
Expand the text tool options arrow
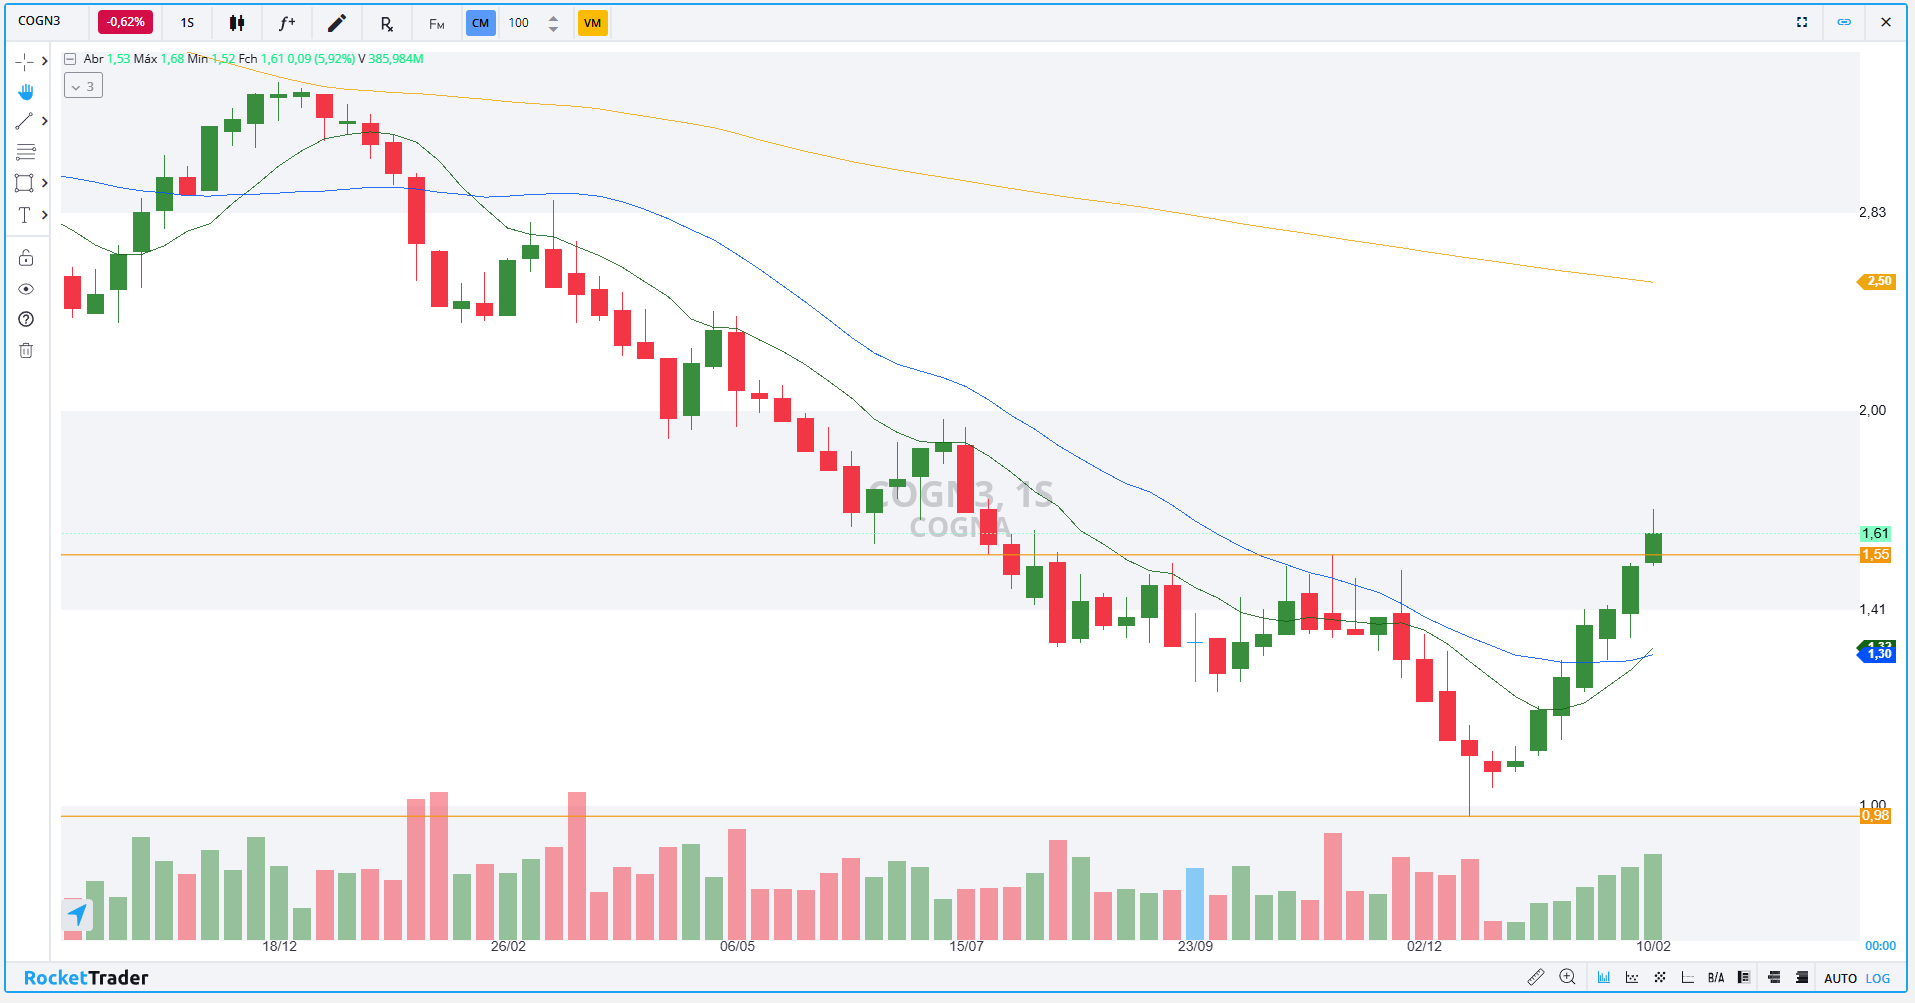(45, 214)
